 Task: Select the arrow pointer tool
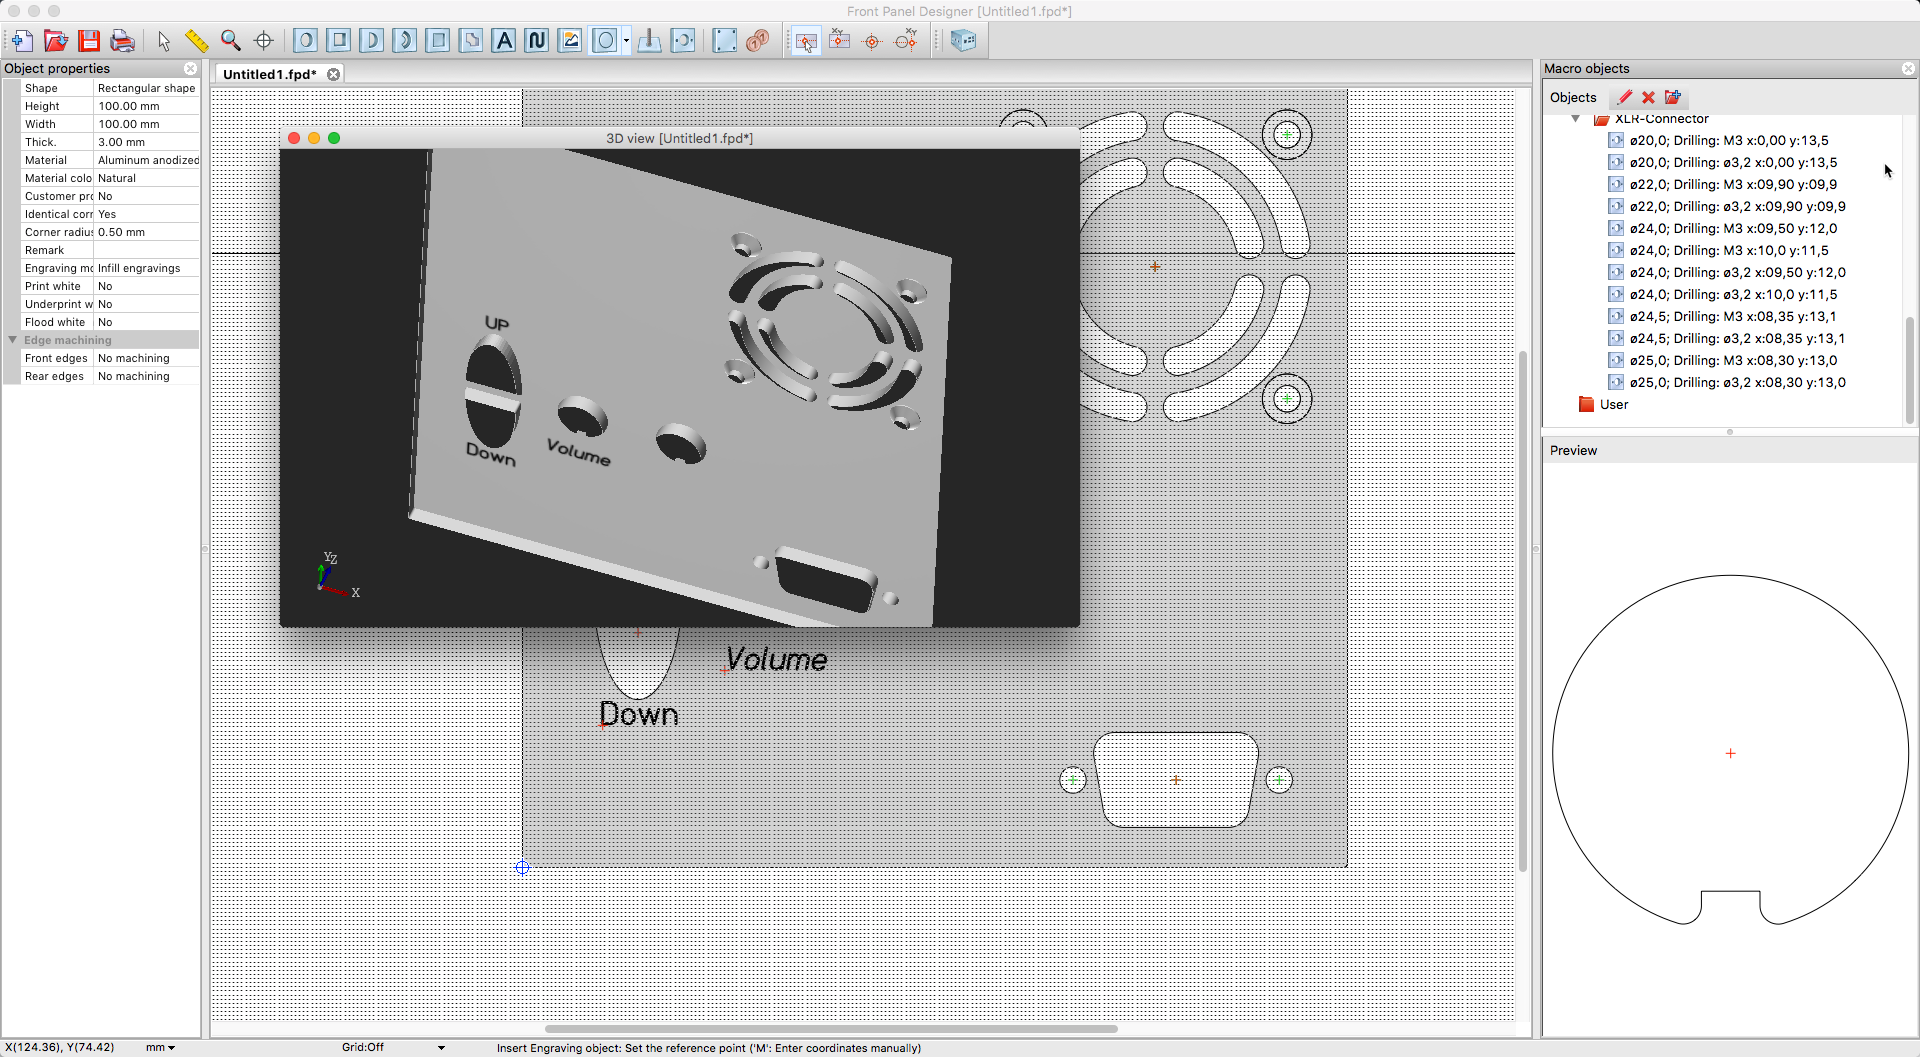(164, 41)
